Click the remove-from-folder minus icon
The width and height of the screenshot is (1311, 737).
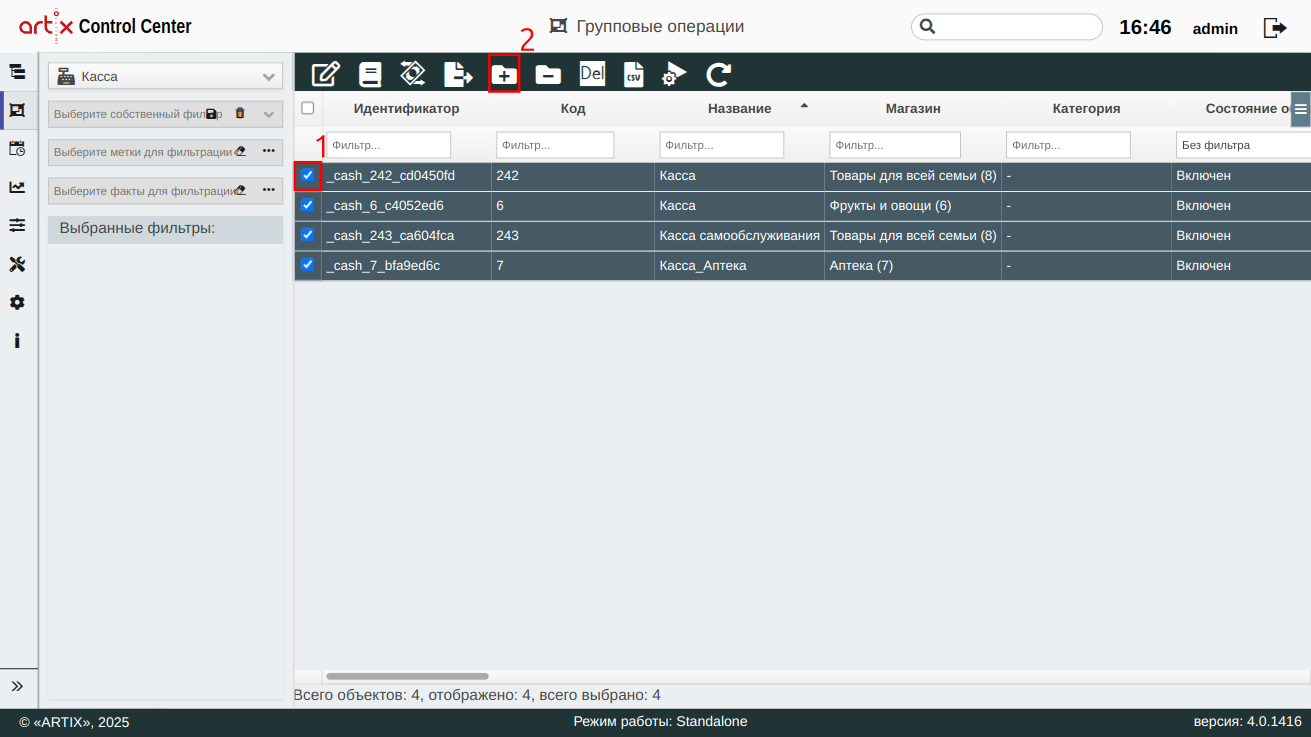[x=548, y=74]
